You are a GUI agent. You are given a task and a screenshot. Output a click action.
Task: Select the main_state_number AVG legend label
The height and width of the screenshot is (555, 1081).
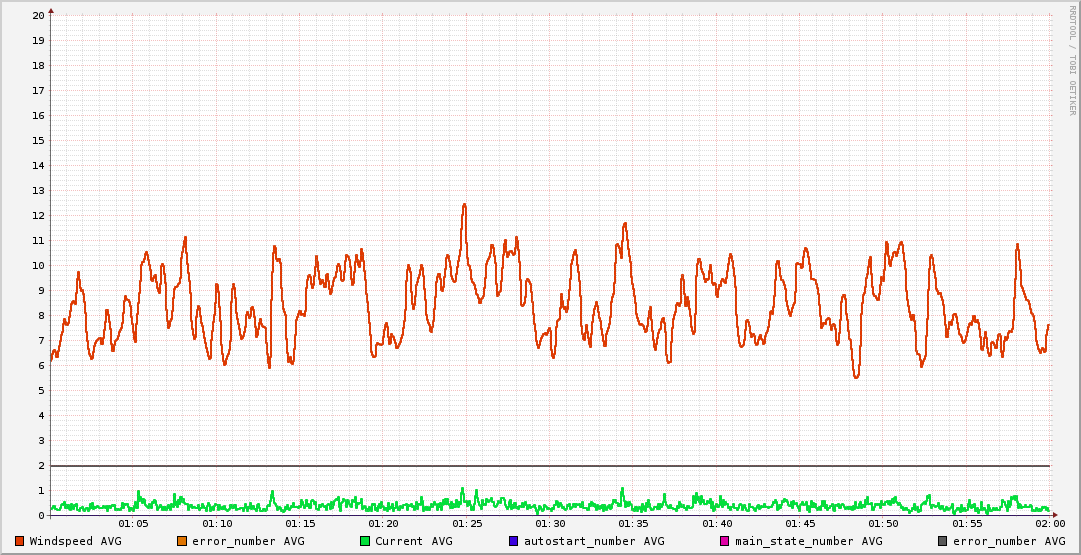click(x=809, y=541)
